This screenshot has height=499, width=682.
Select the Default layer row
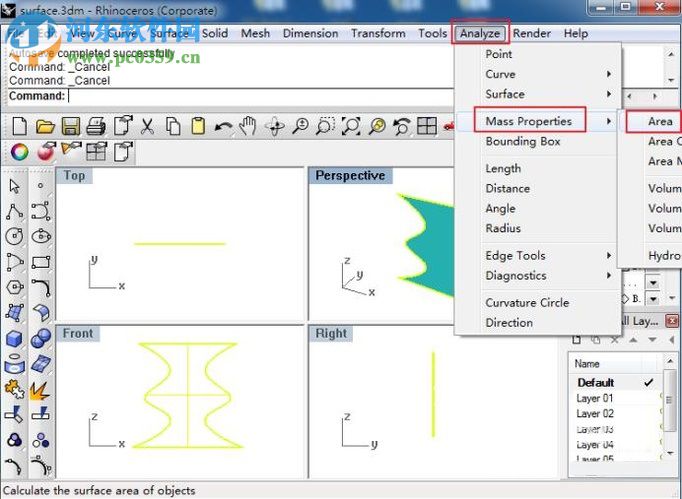coord(616,383)
